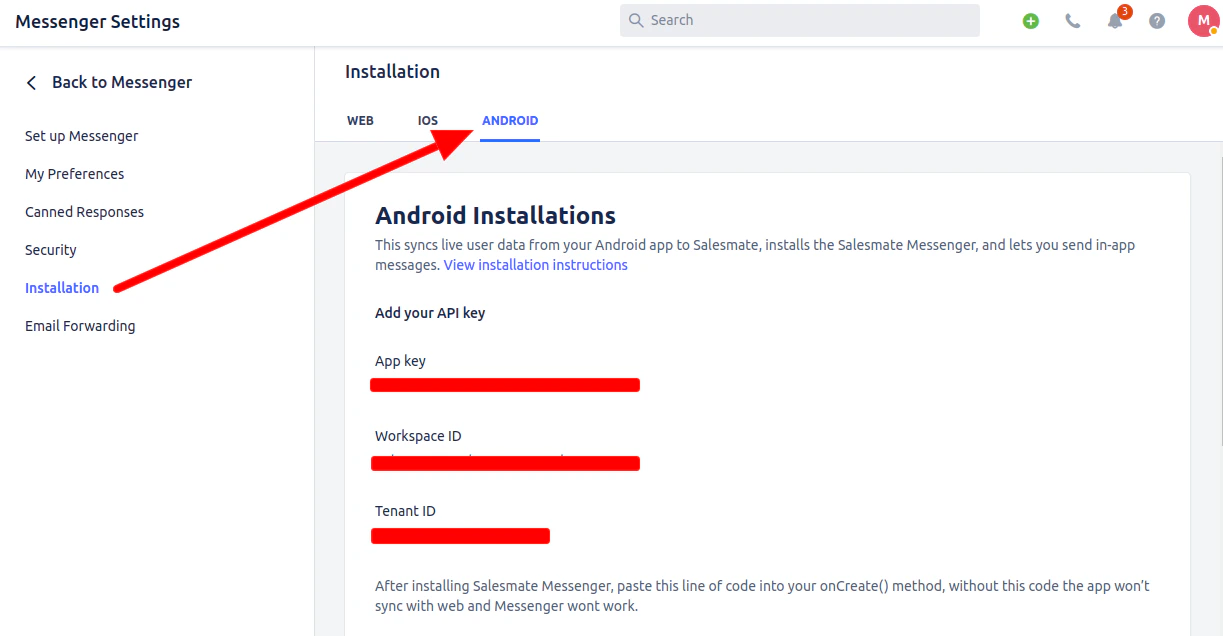
Task: Open Set up Messenger settings
Action: coord(82,136)
